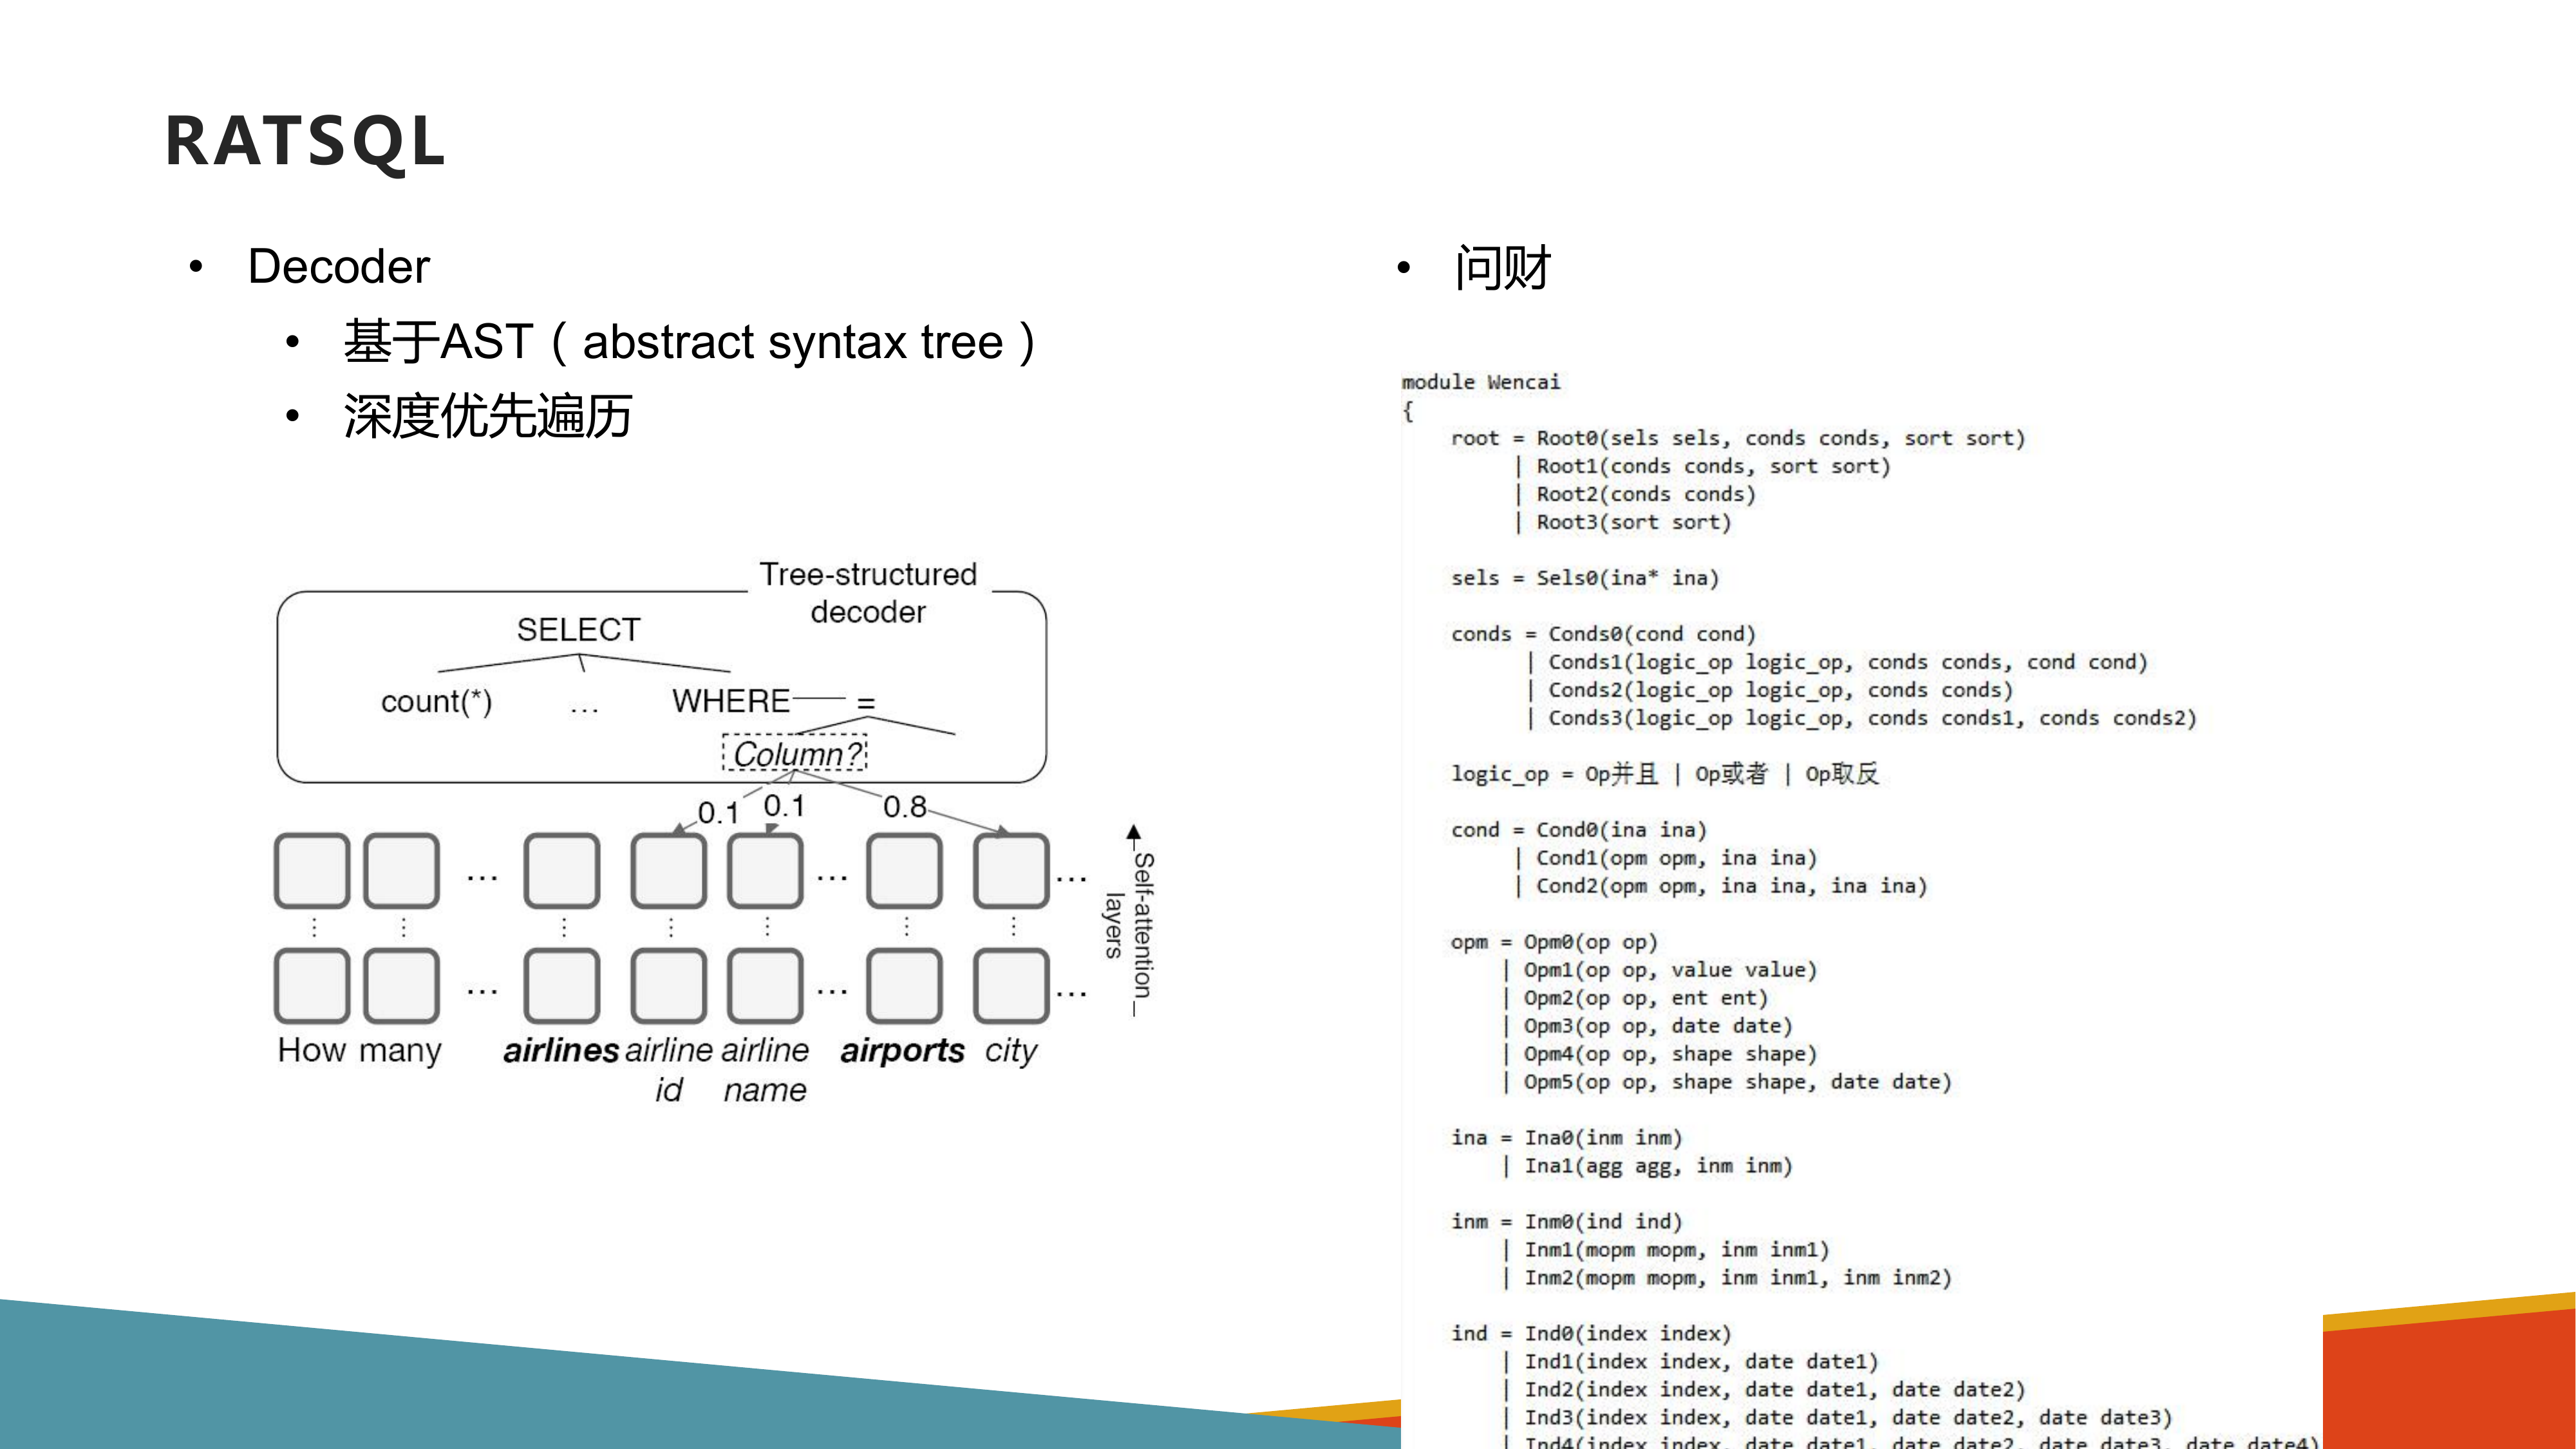Click the count(*) node in diagram
Viewport: 2576px width, 1449px height.
tap(436, 701)
